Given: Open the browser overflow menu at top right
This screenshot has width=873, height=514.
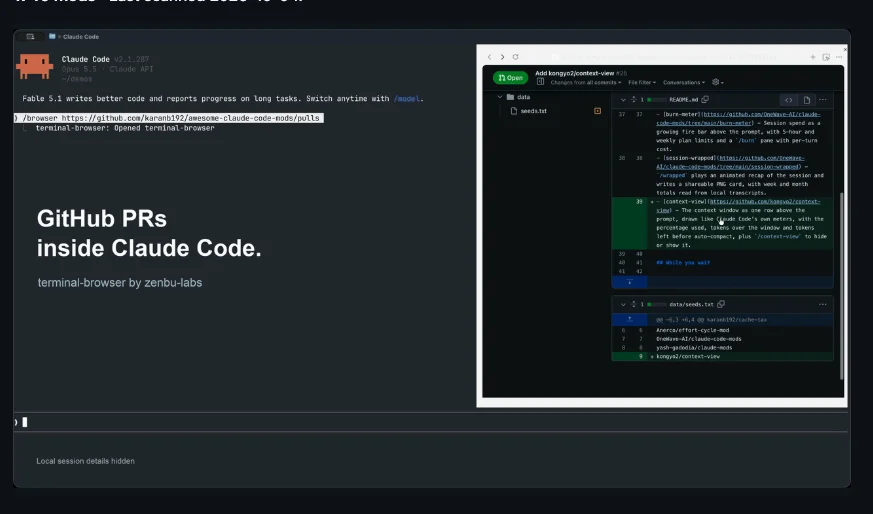Looking at the screenshot, I should [x=839, y=57].
